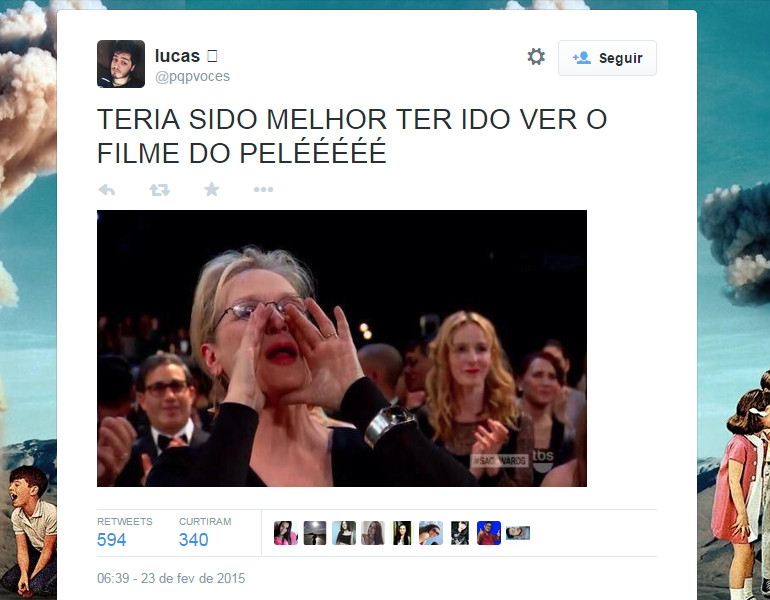Open the lucas display name link

pyautogui.click(x=177, y=56)
